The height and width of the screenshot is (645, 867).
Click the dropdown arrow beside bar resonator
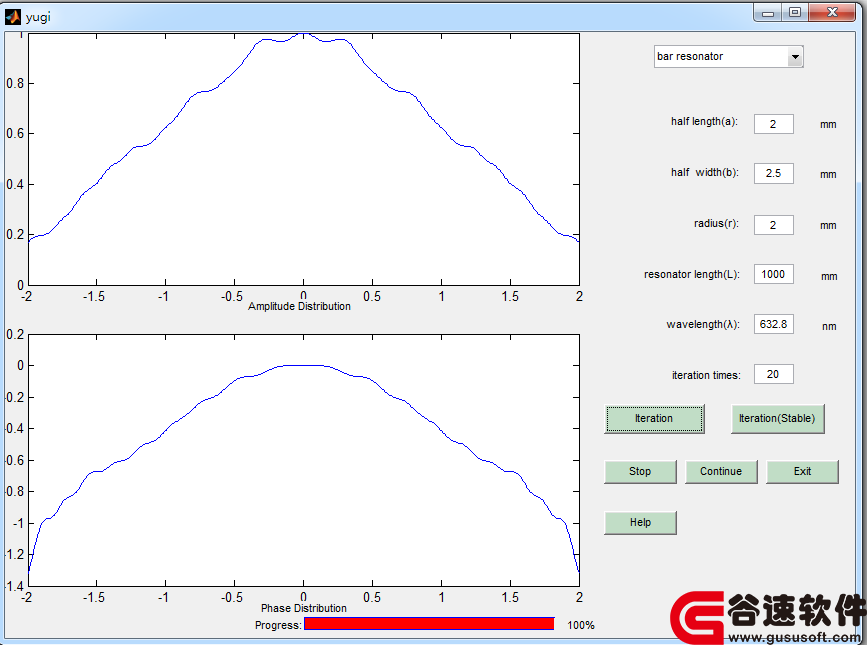(x=795, y=56)
